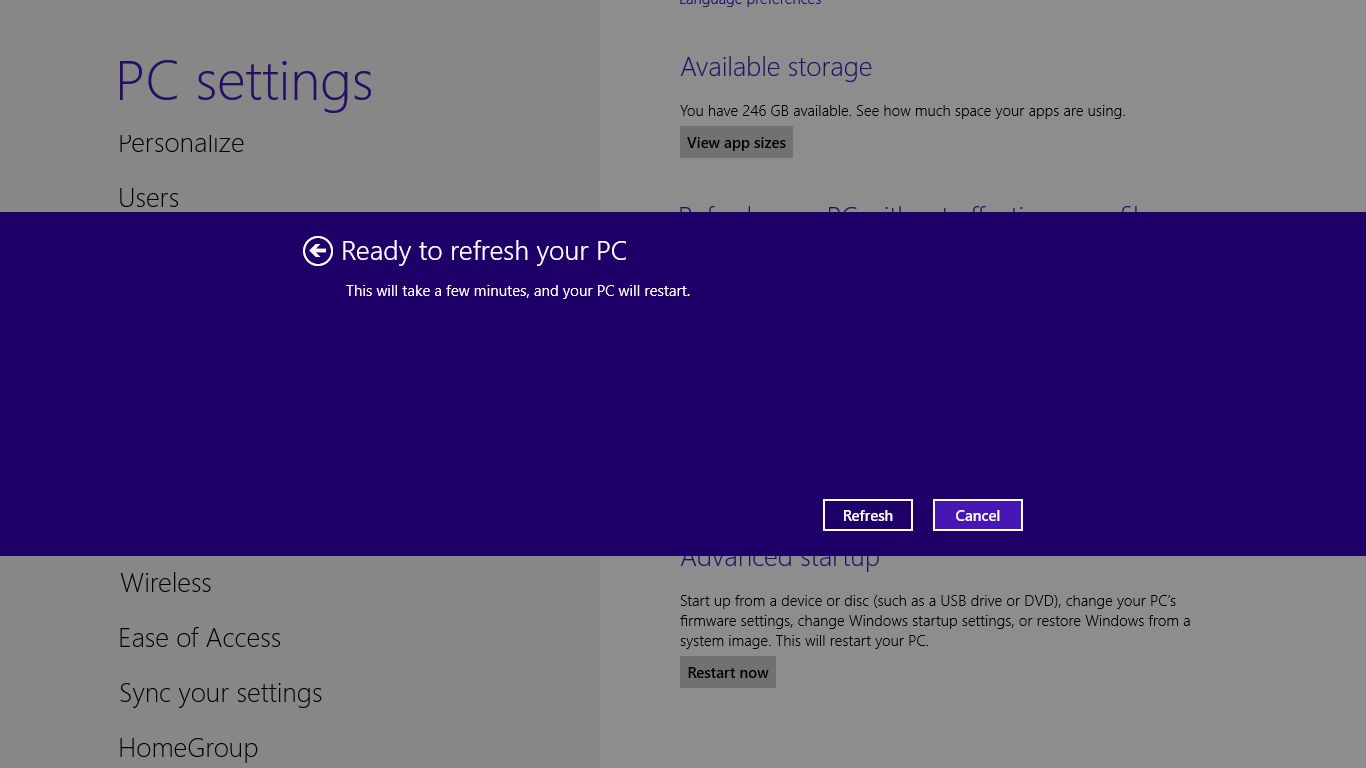Click the Available storage heading
The width and height of the screenshot is (1366, 768).
(x=776, y=67)
